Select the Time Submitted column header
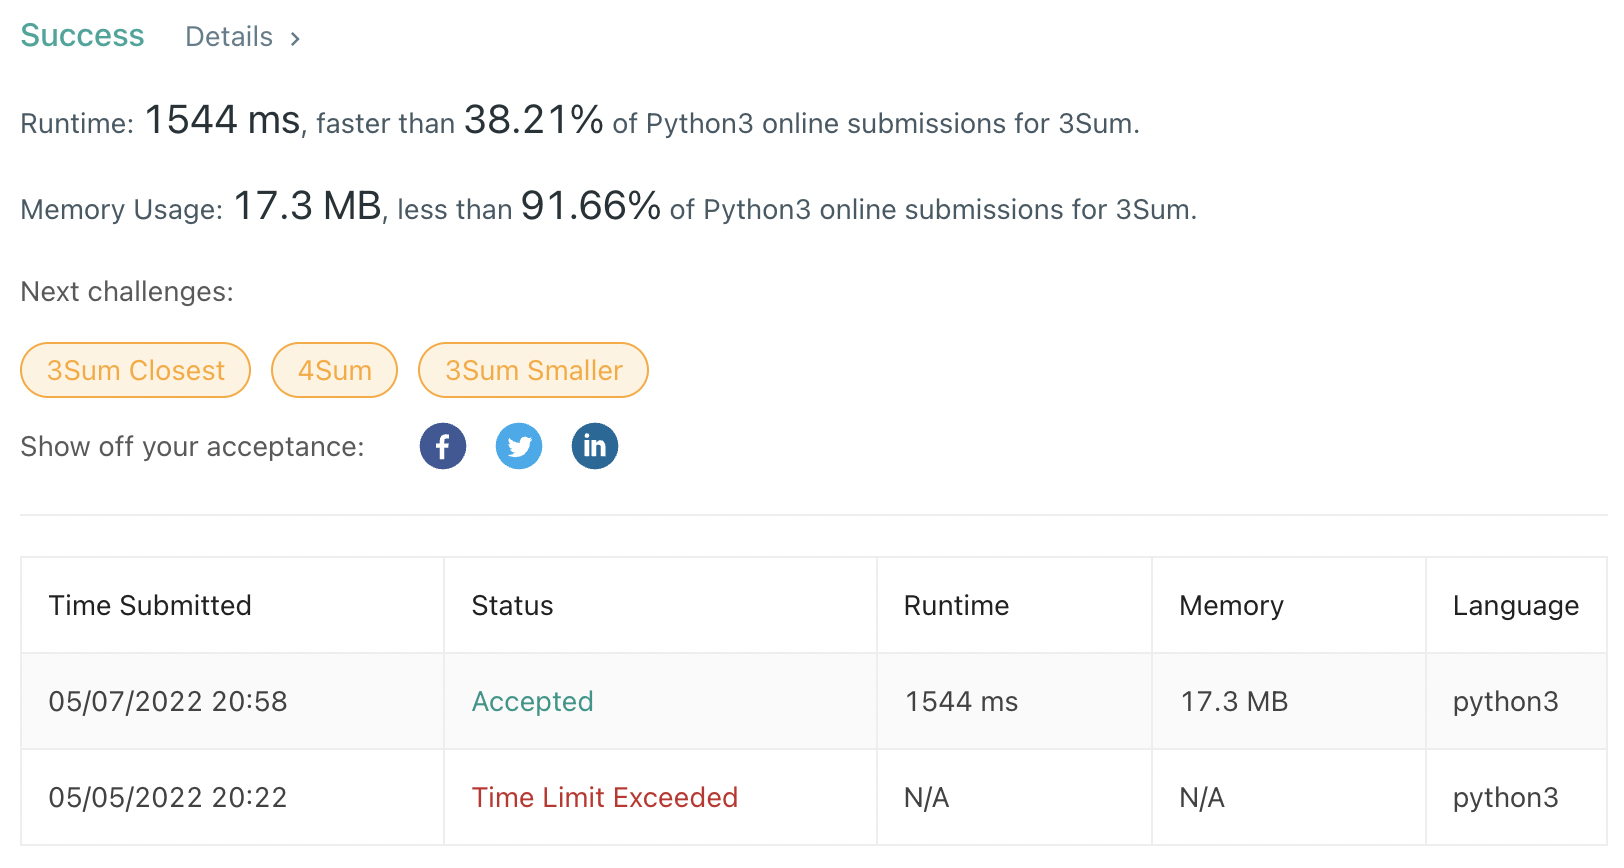Viewport: 1624px width, 868px height. pos(150,605)
